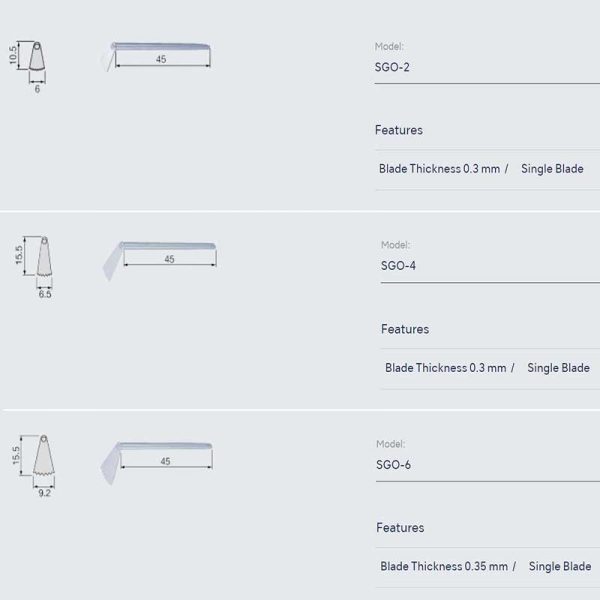600x600 pixels.
Task: Click the SGO-2 blade side-view diagram
Action: pos(160,53)
